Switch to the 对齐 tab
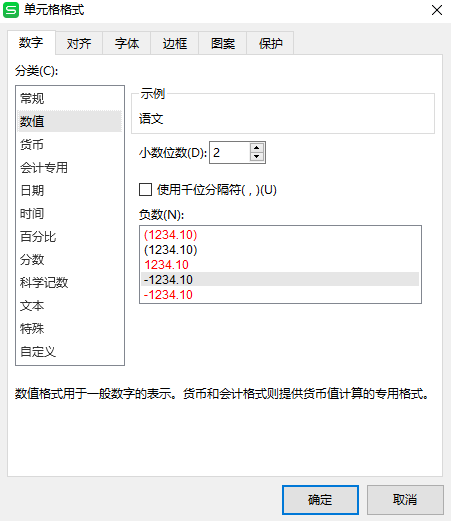 pos(79,43)
